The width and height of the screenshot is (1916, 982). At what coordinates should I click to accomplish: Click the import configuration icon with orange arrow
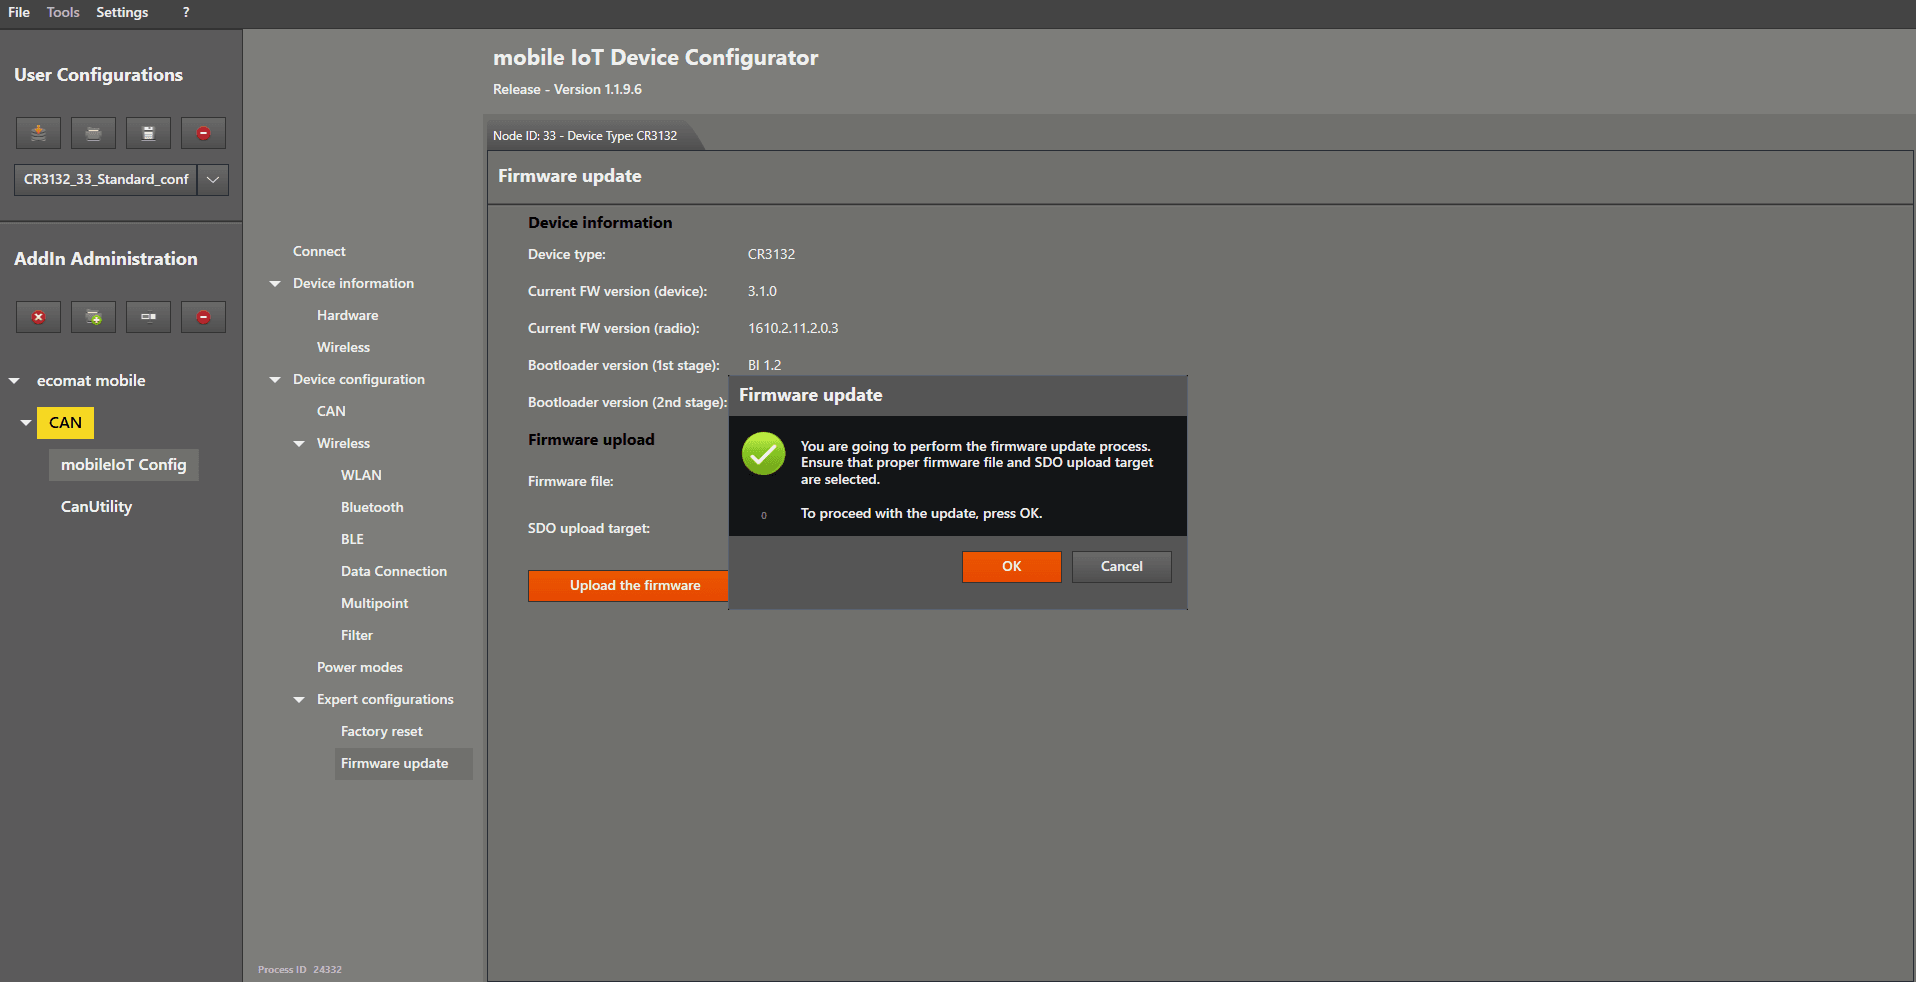click(x=38, y=133)
